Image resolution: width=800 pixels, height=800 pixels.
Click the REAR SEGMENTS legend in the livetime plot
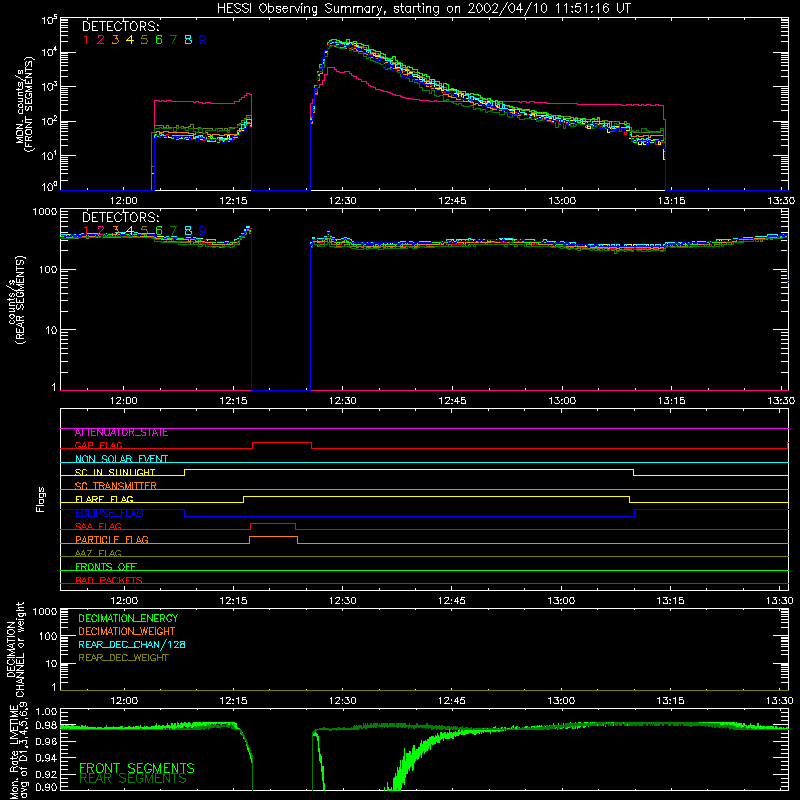pyautogui.click(x=133, y=779)
